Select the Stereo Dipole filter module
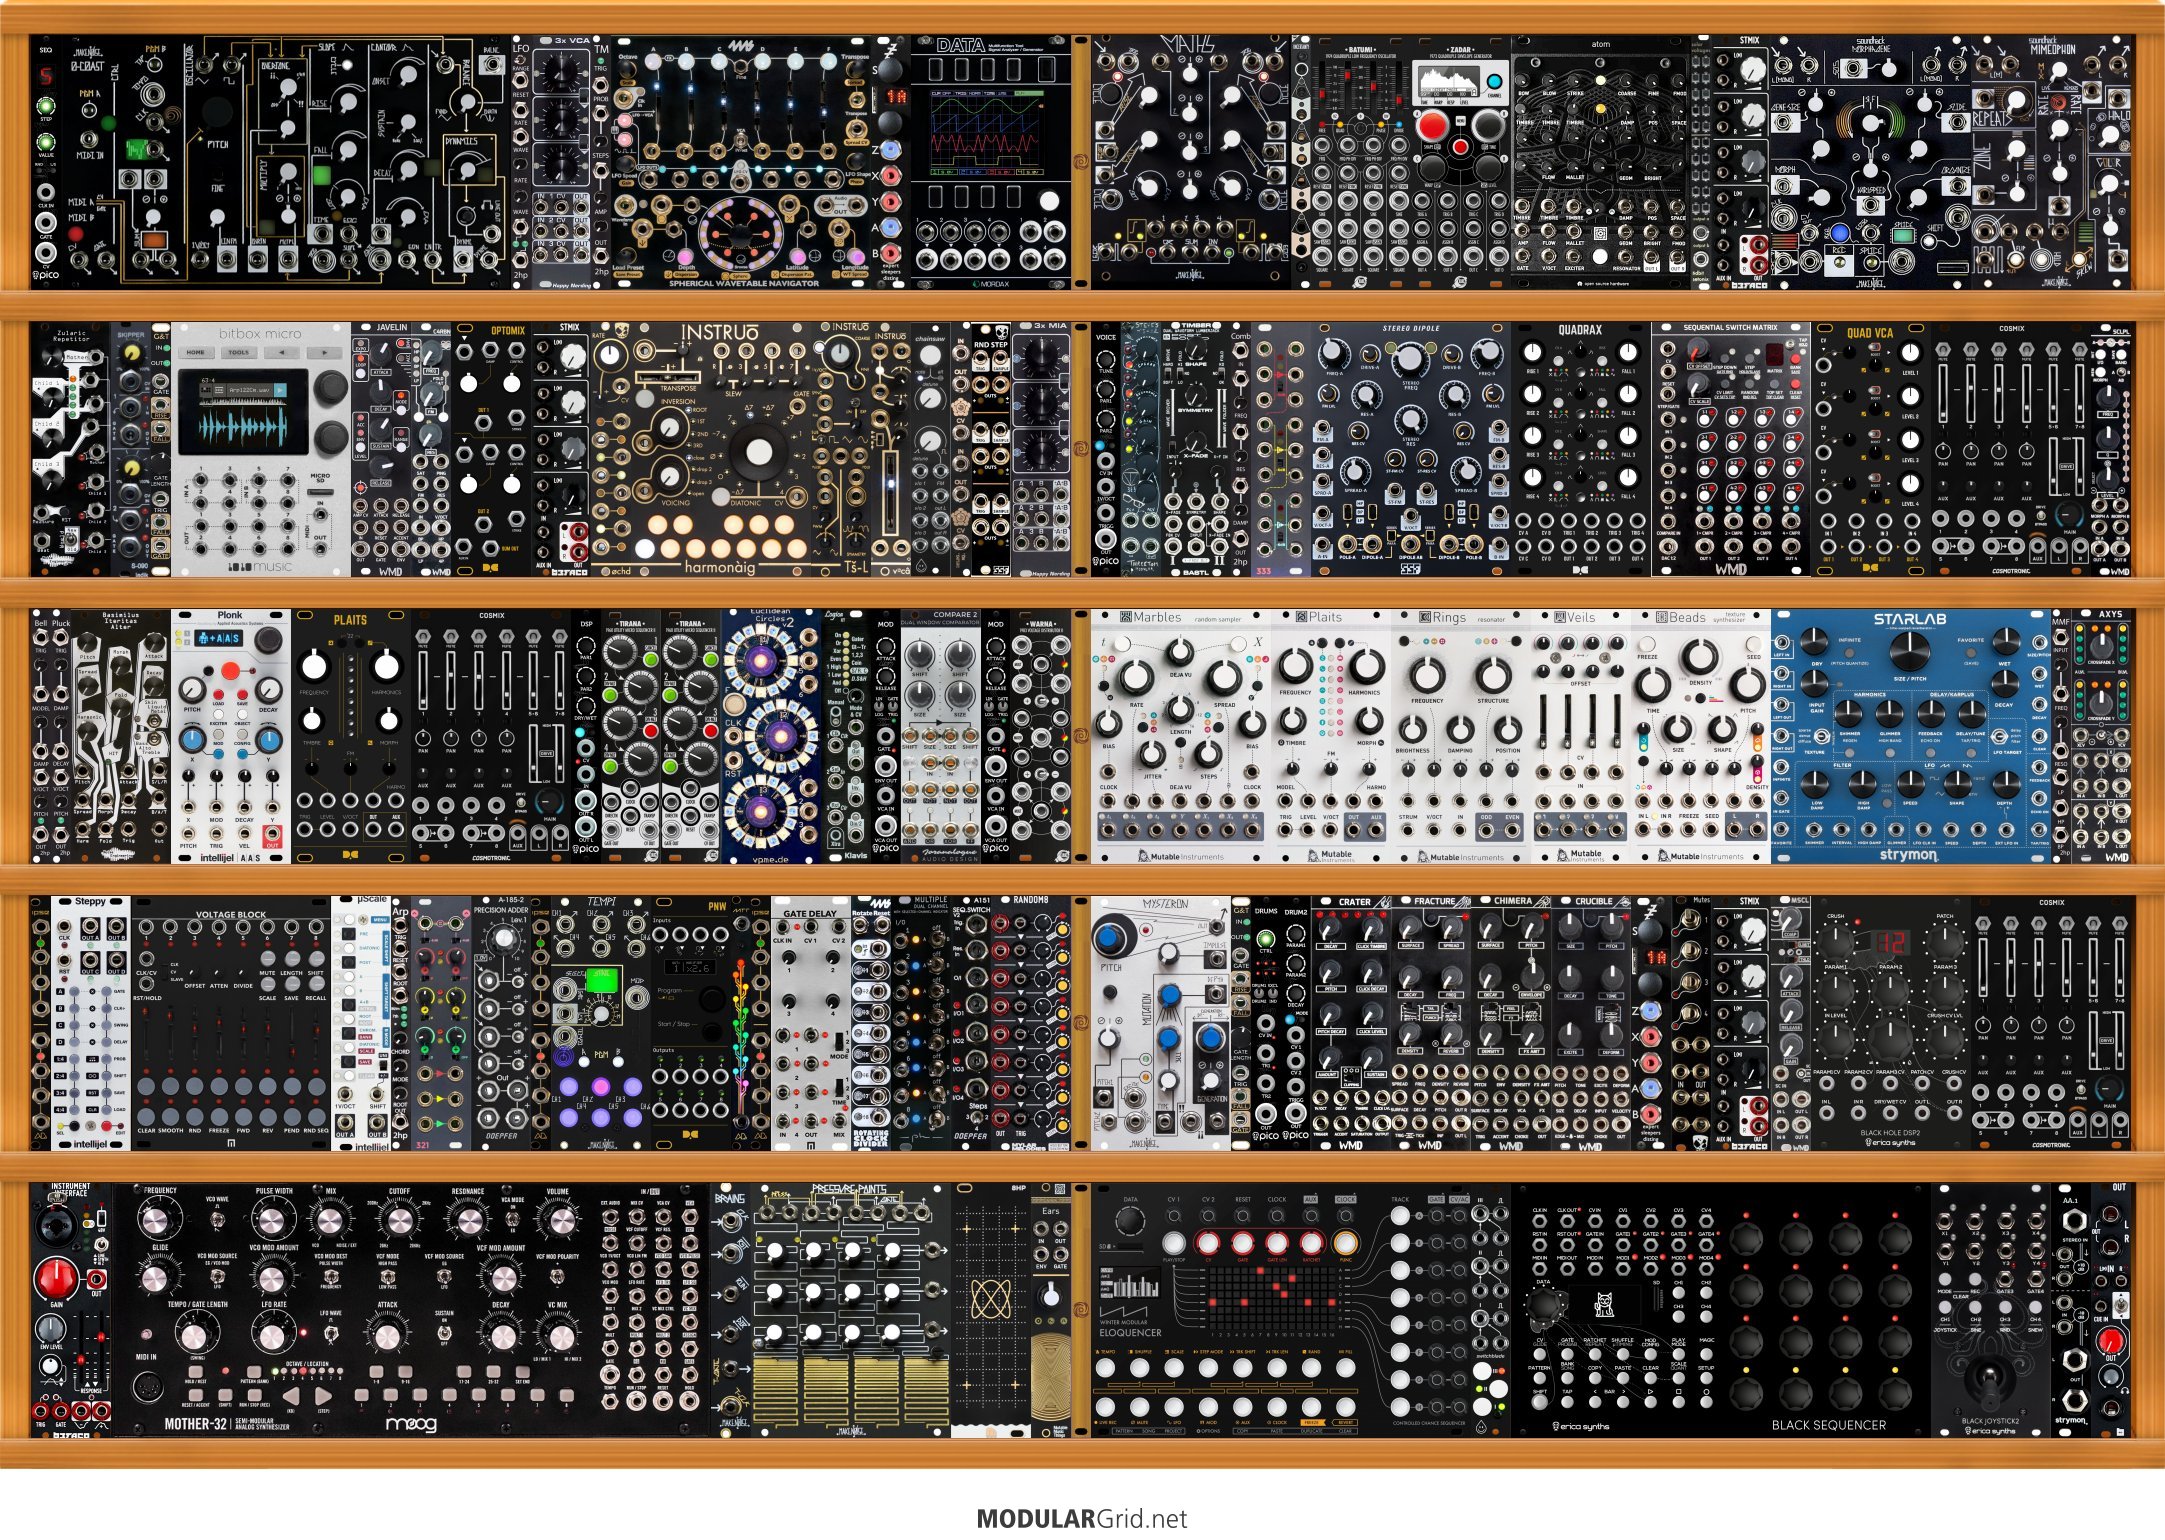 coord(1410,449)
